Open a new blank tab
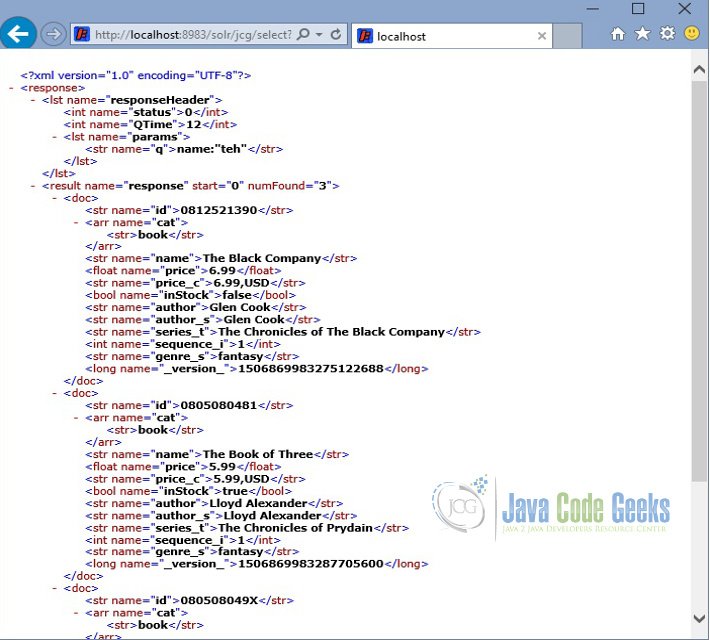Image resolution: width=710 pixels, height=640 pixels. pos(567,36)
